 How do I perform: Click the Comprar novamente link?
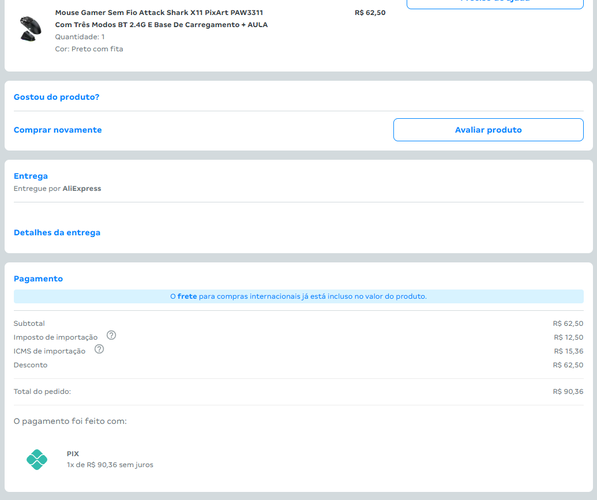[58, 130]
